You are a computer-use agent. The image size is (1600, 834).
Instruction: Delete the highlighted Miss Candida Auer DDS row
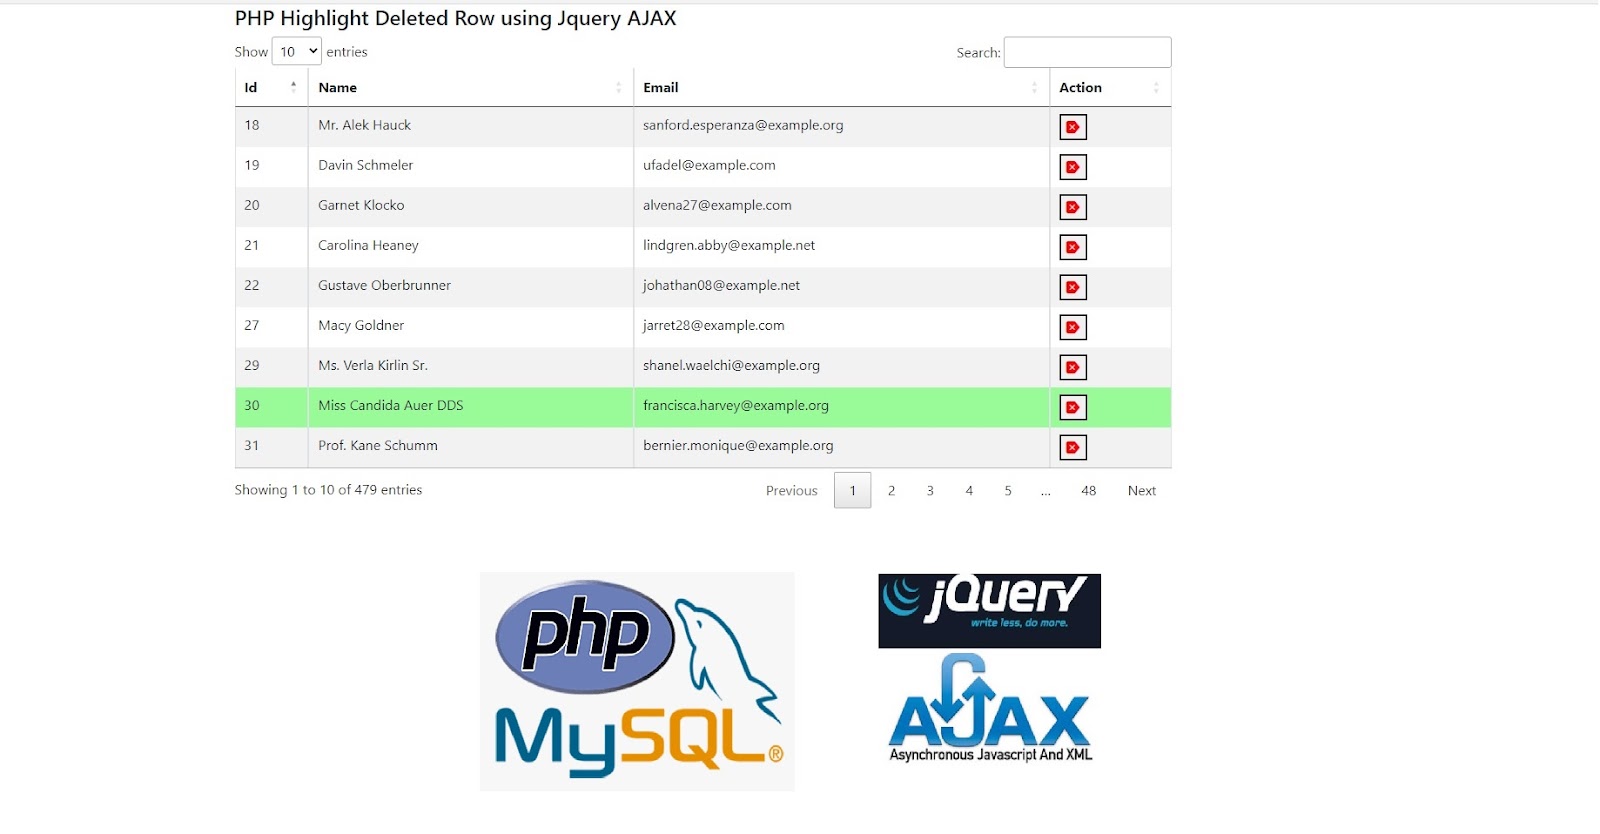click(x=1073, y=407)
